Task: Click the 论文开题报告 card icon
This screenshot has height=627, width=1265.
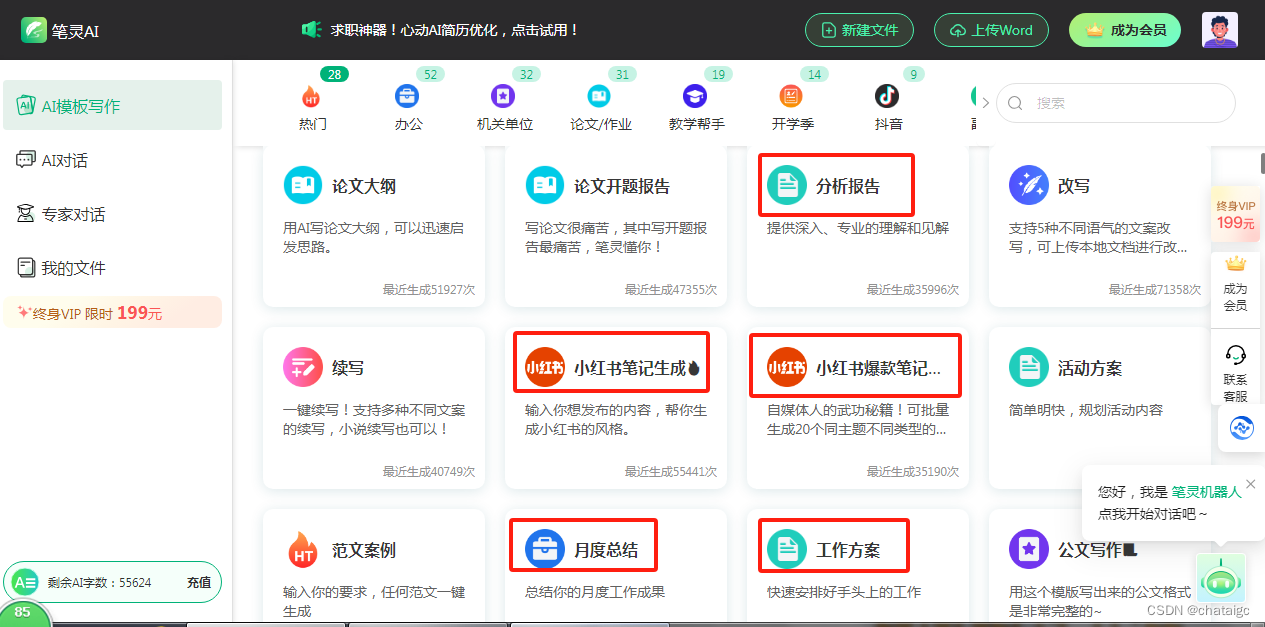Action: [545, 185]
